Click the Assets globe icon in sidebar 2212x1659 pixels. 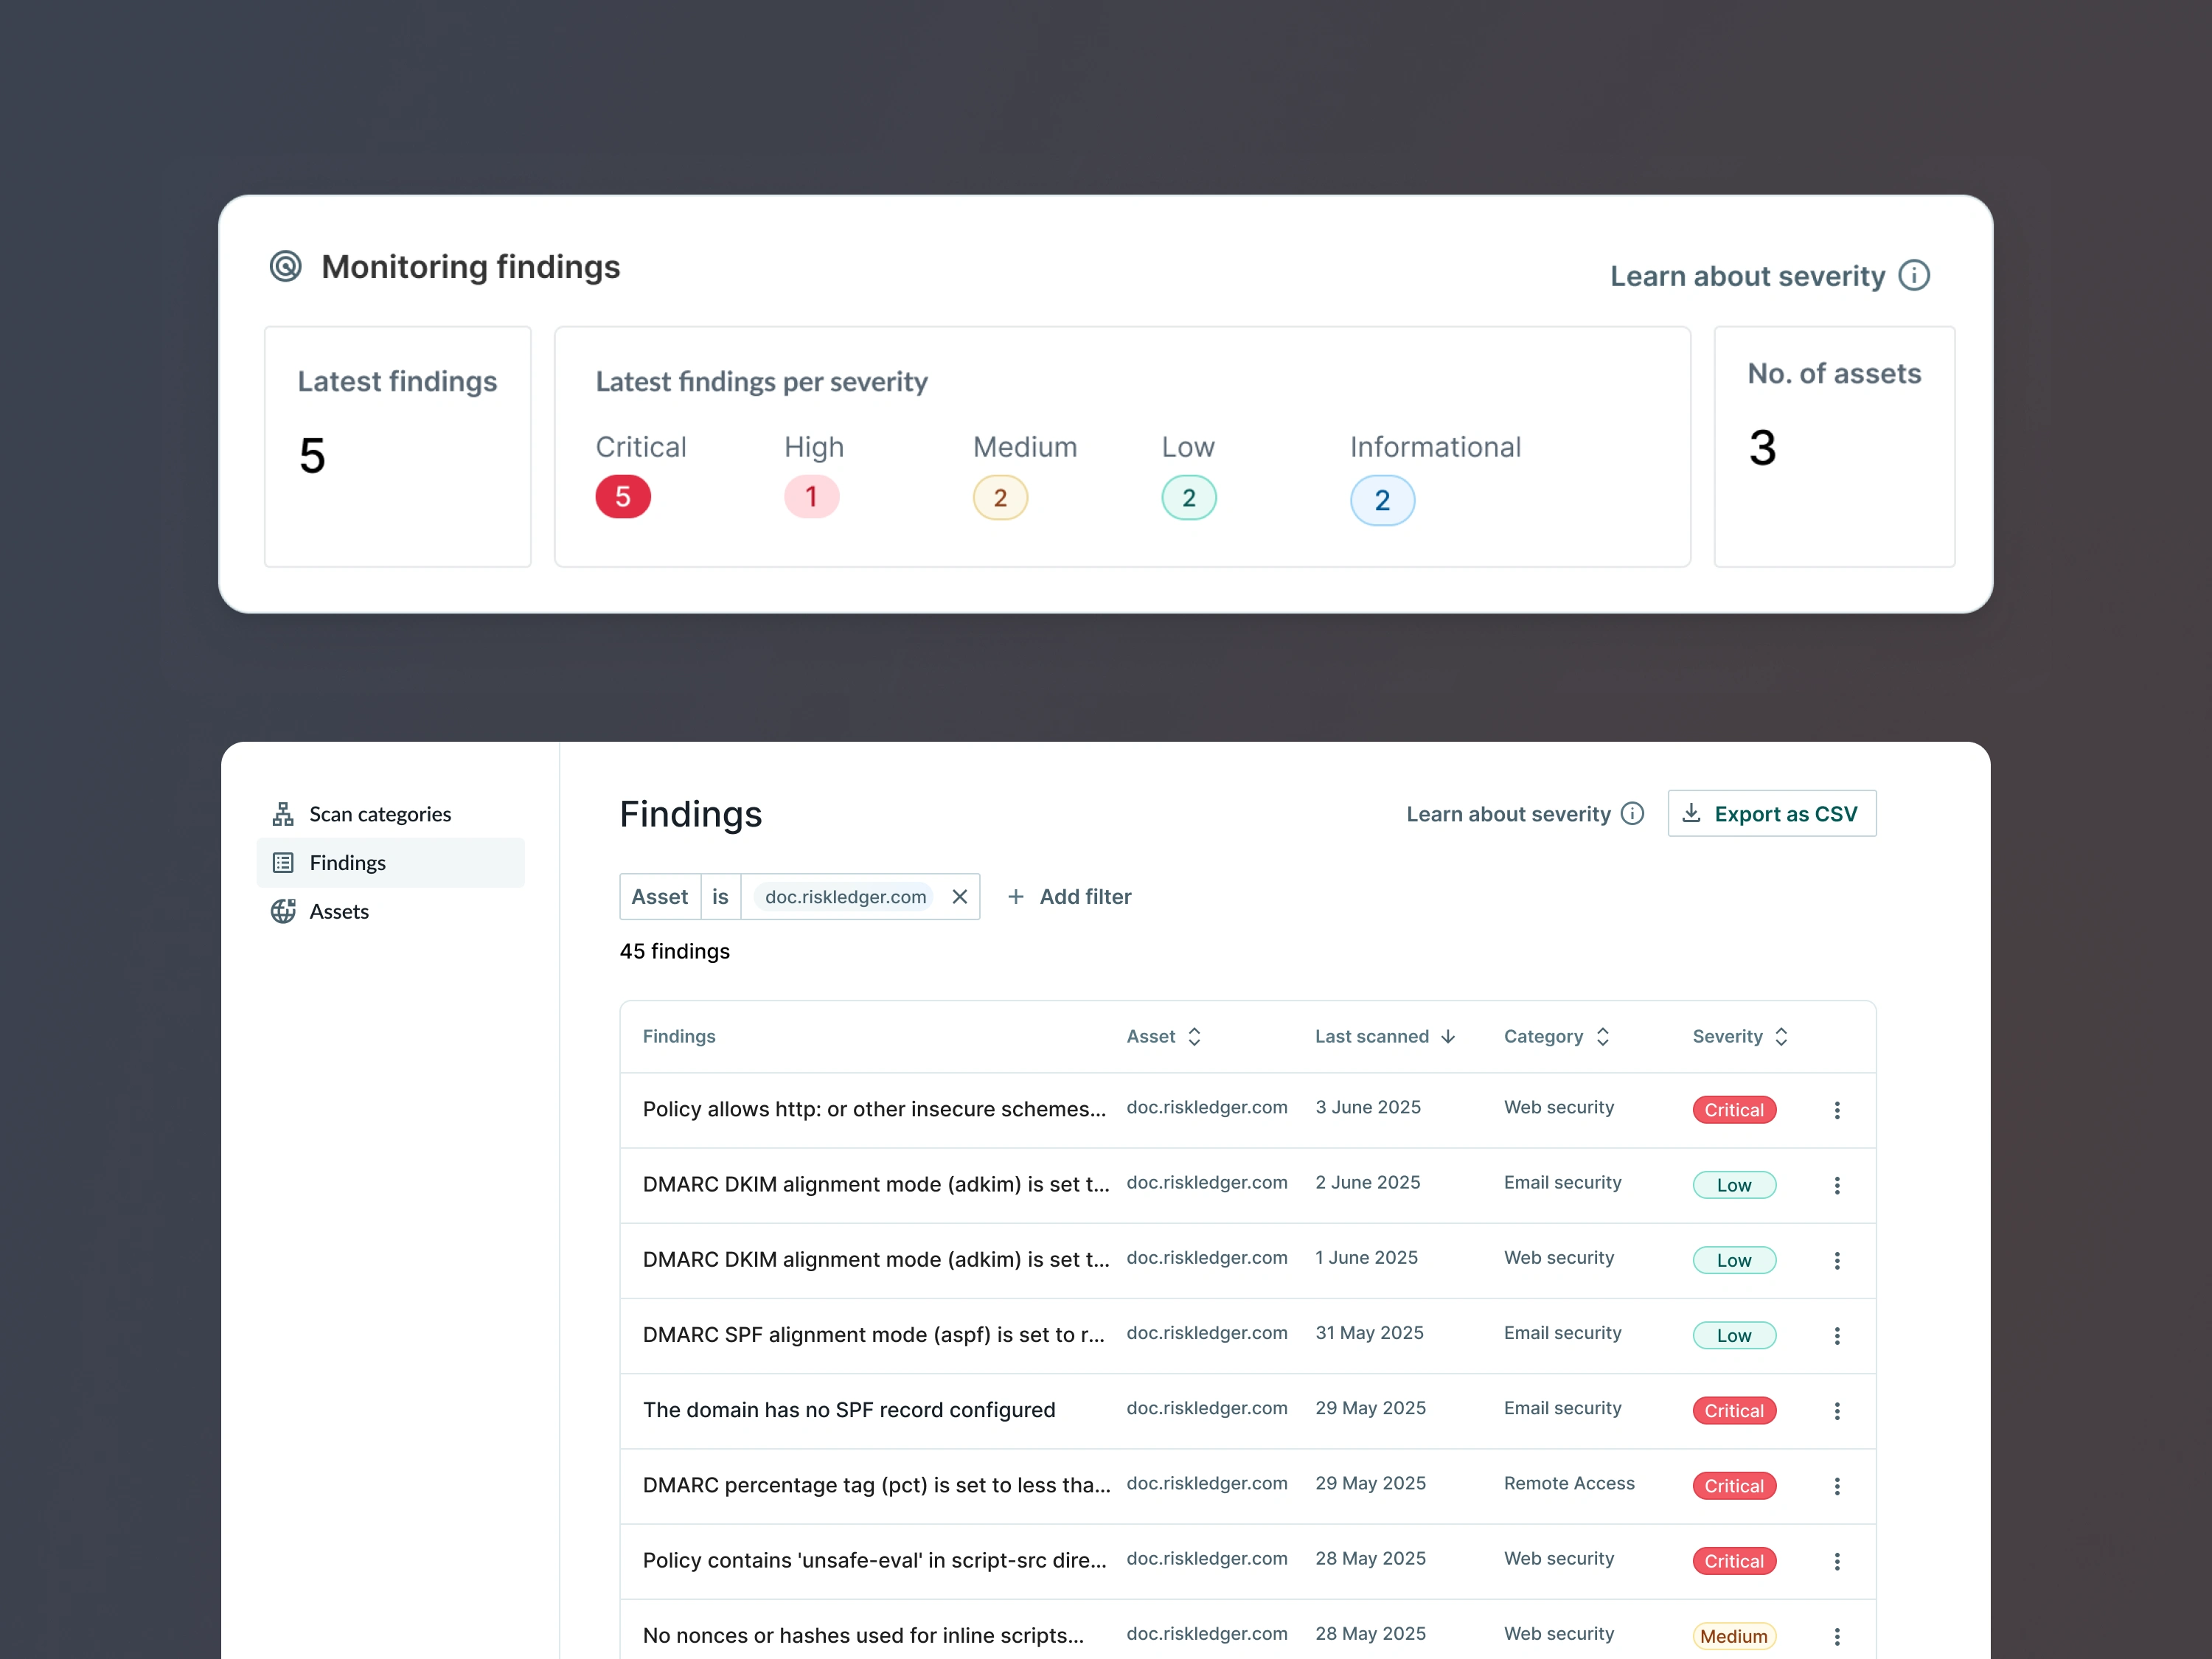283,911
